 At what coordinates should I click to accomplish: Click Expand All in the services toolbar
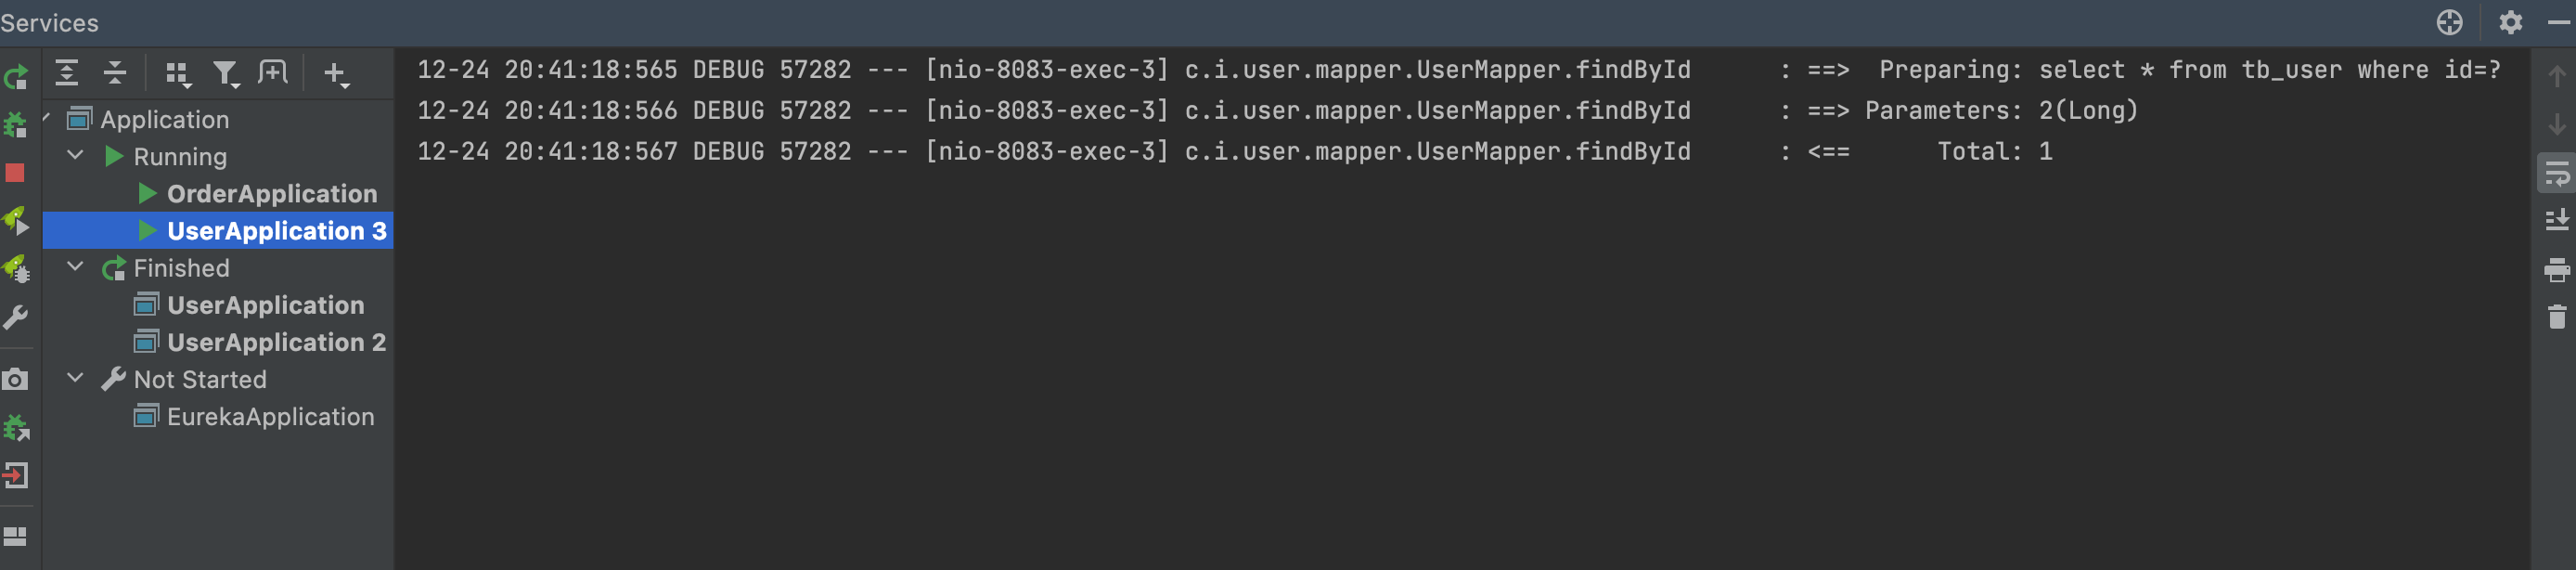66,73
